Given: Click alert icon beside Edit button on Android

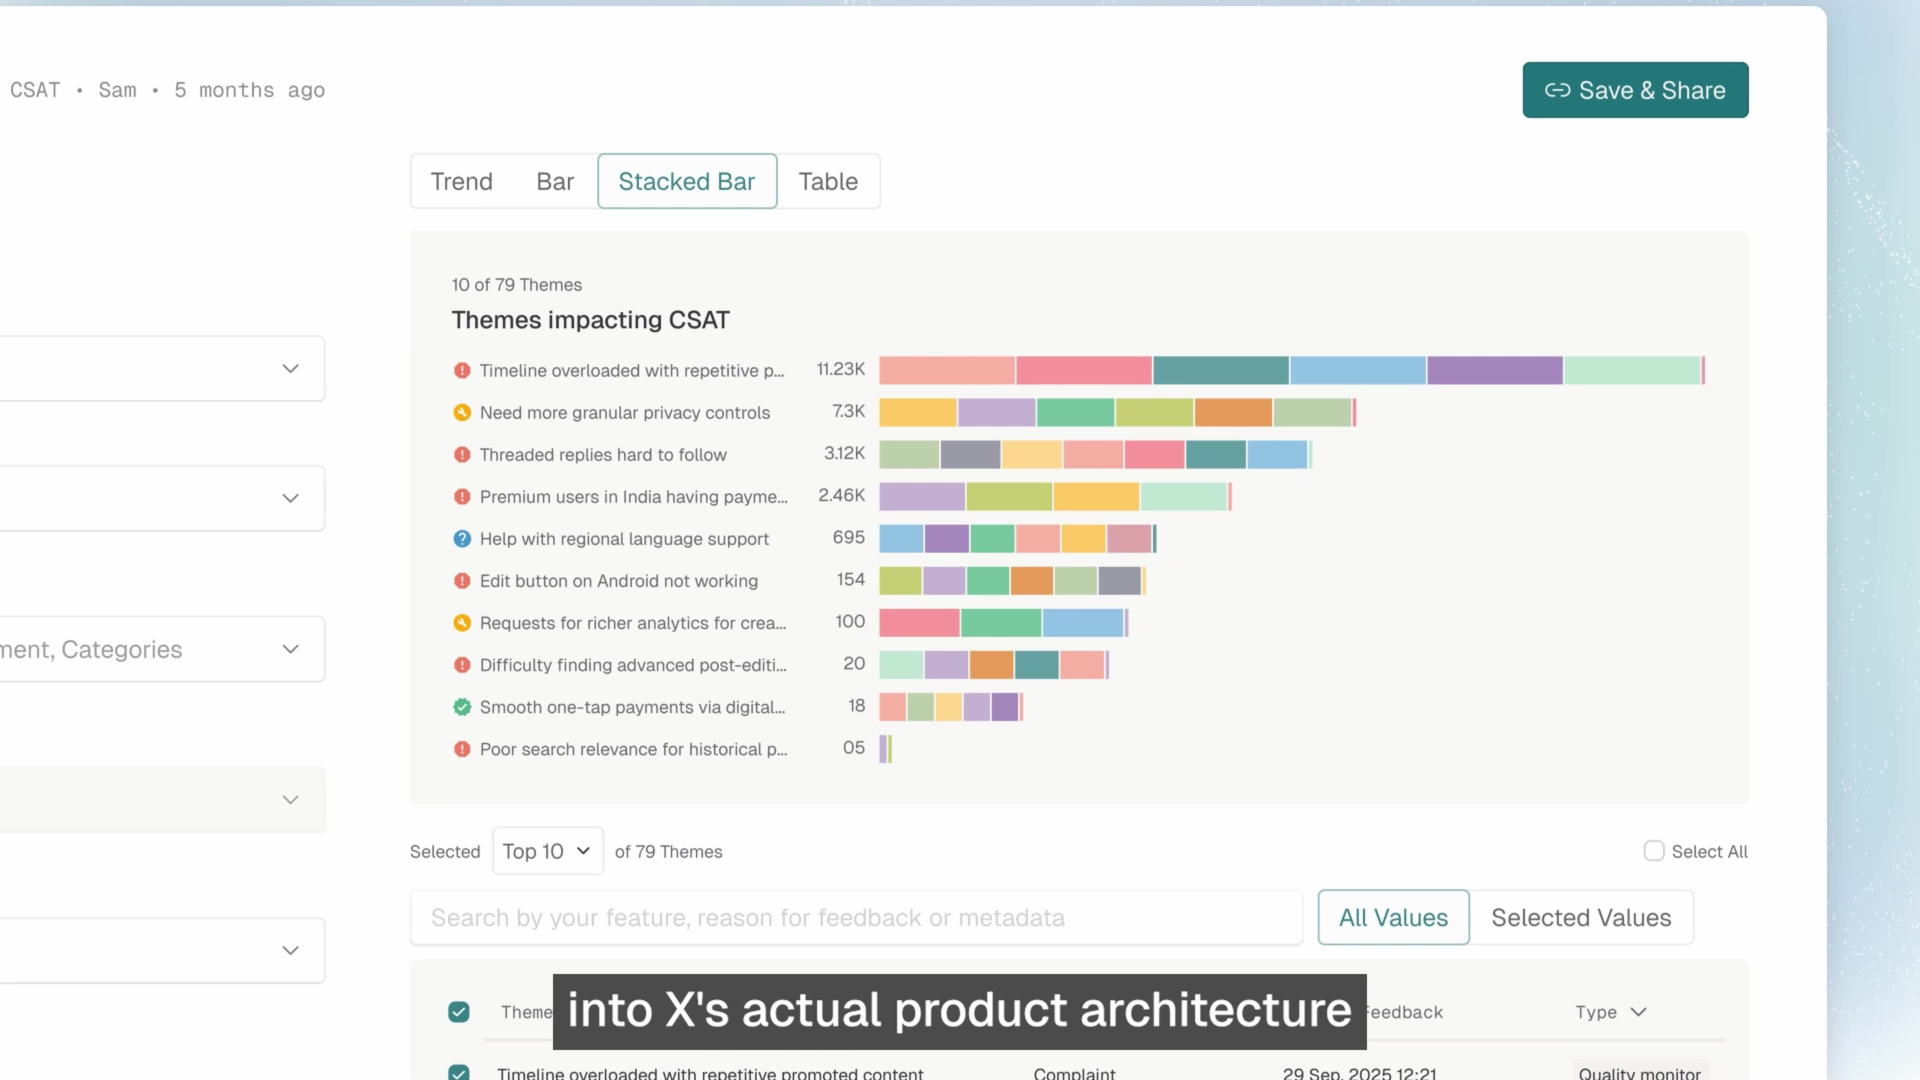Looking at the screenshot, I should pos(462,581).
